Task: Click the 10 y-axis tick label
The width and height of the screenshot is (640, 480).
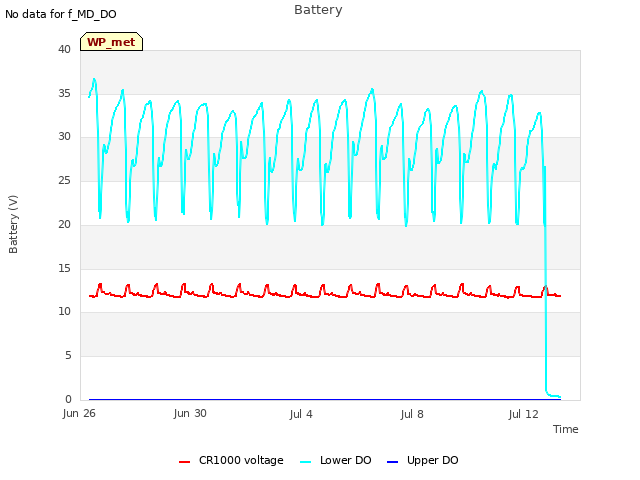Action: [64, 311]
